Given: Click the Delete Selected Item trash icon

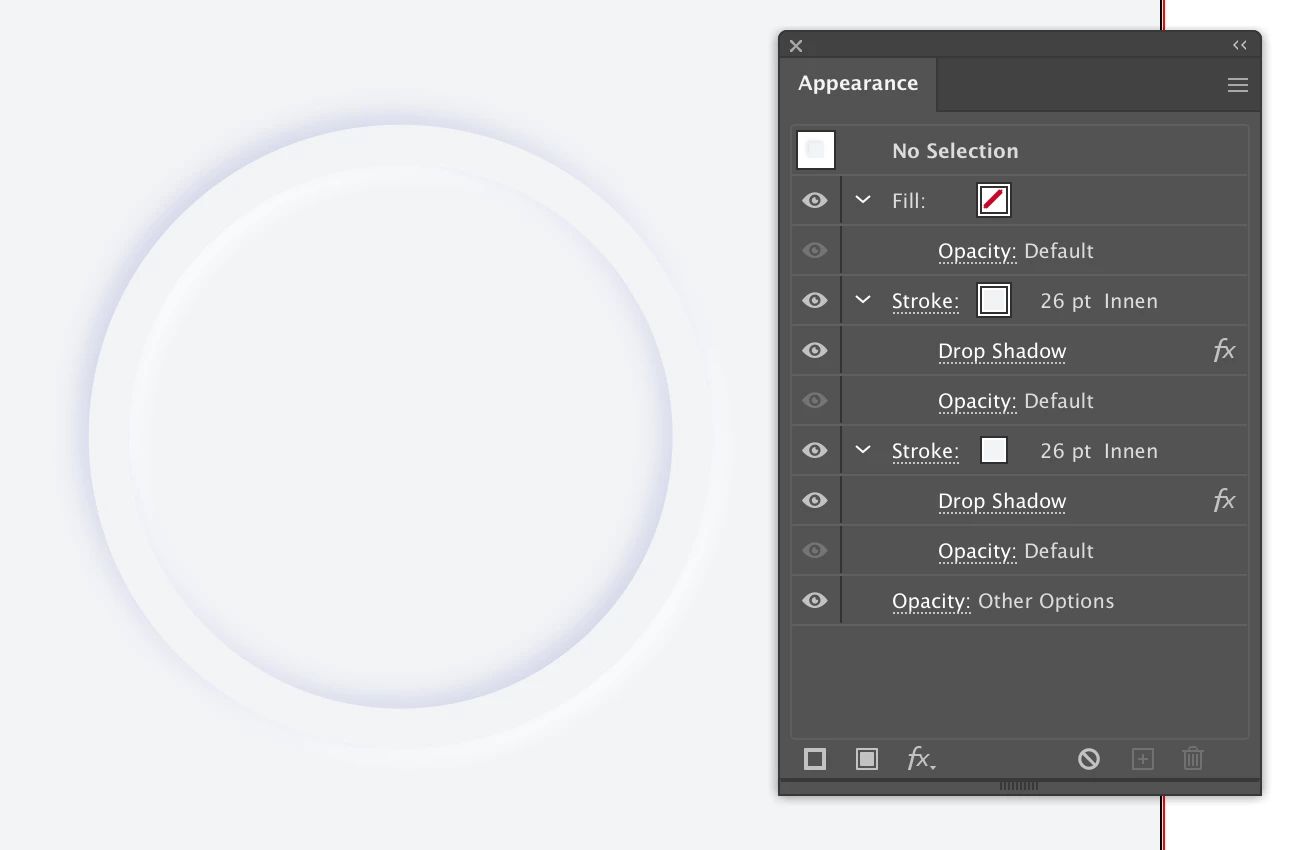Looking at the screenshot, I should (x=1193, y=759).
